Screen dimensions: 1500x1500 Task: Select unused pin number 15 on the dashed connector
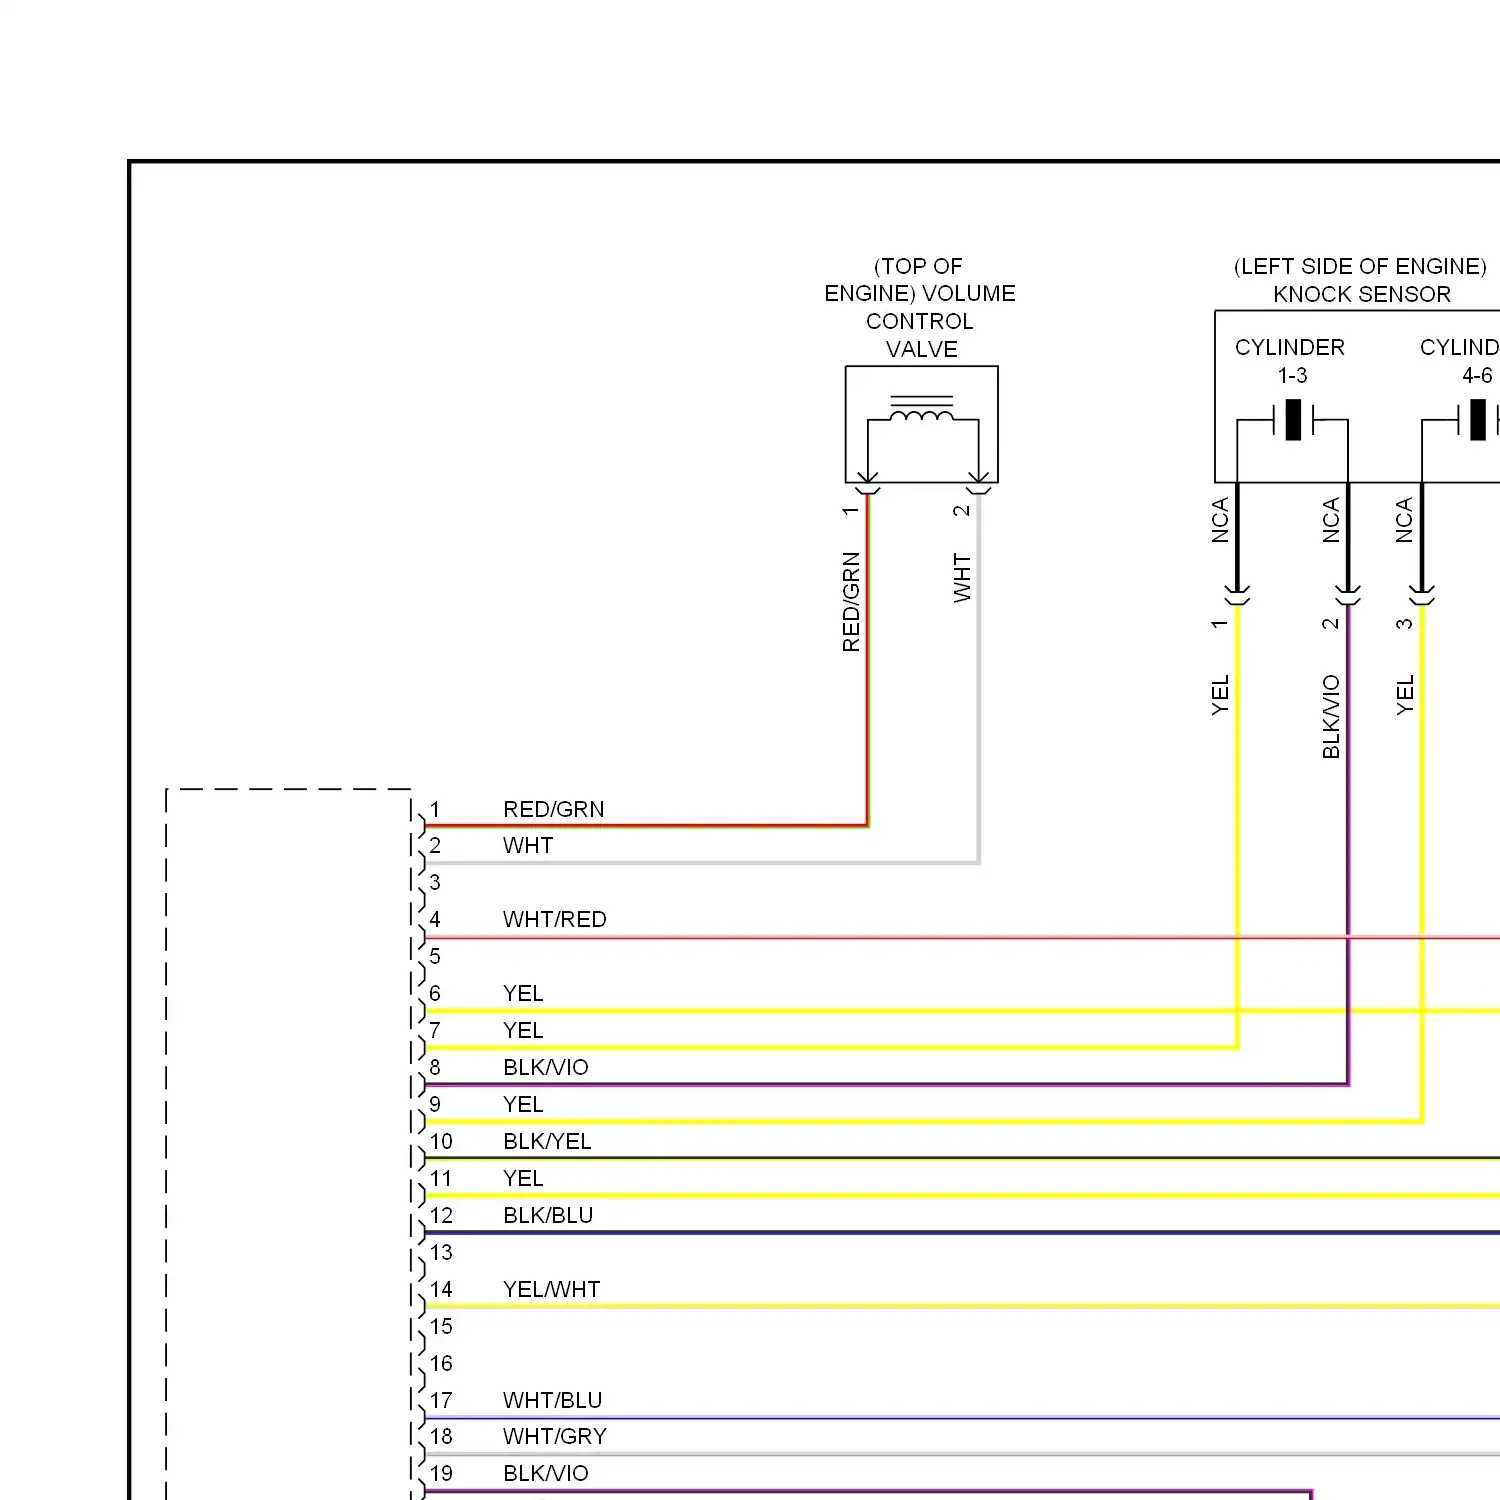[x=441, y=1327]
